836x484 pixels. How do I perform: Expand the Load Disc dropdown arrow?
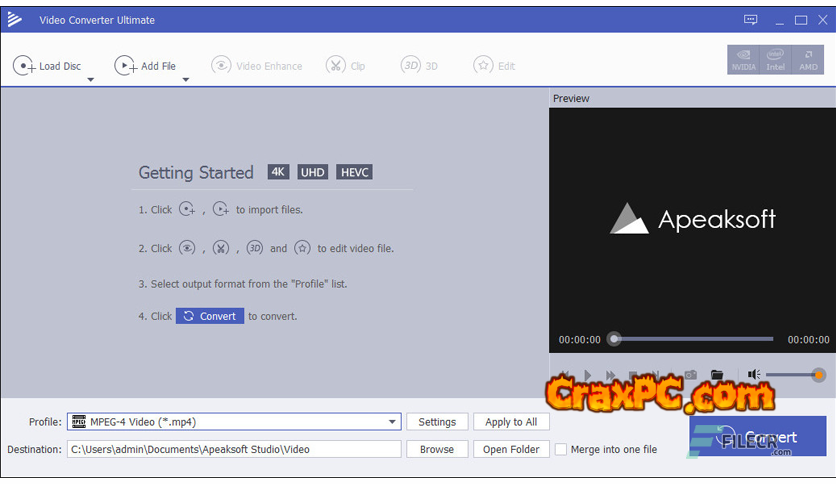[x=90, y=80]
